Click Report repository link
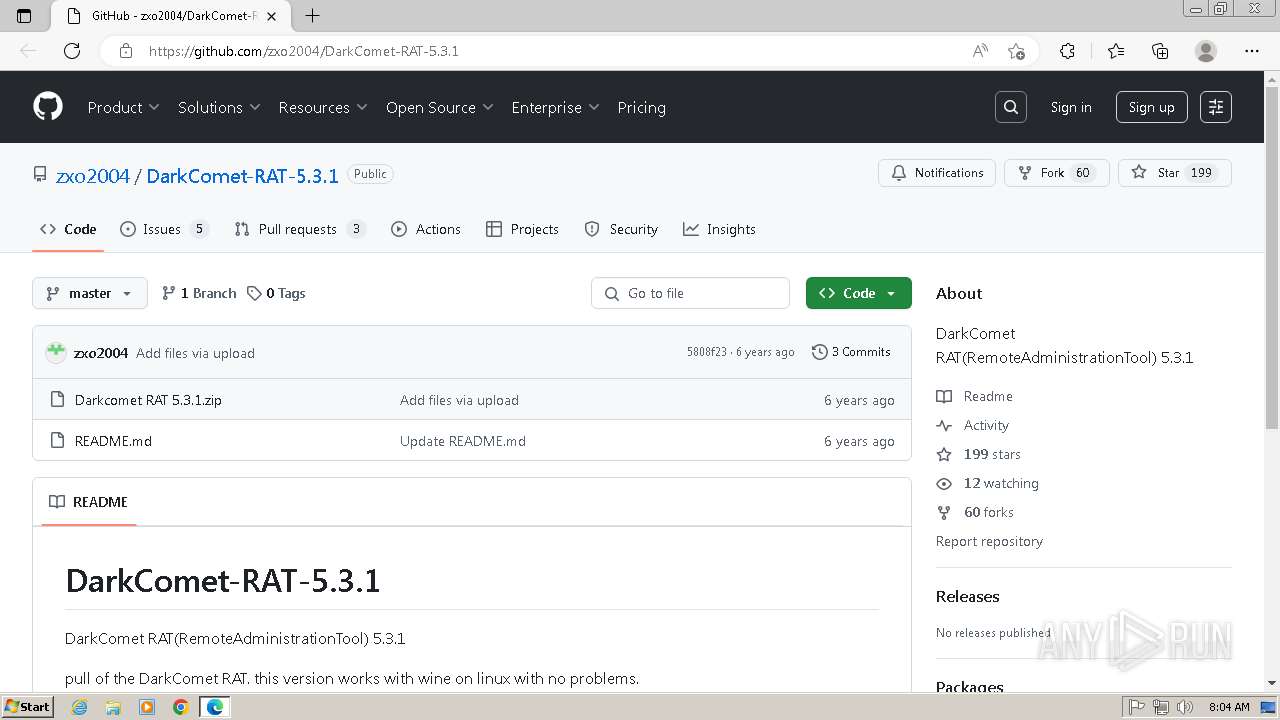 coord(989,541)
